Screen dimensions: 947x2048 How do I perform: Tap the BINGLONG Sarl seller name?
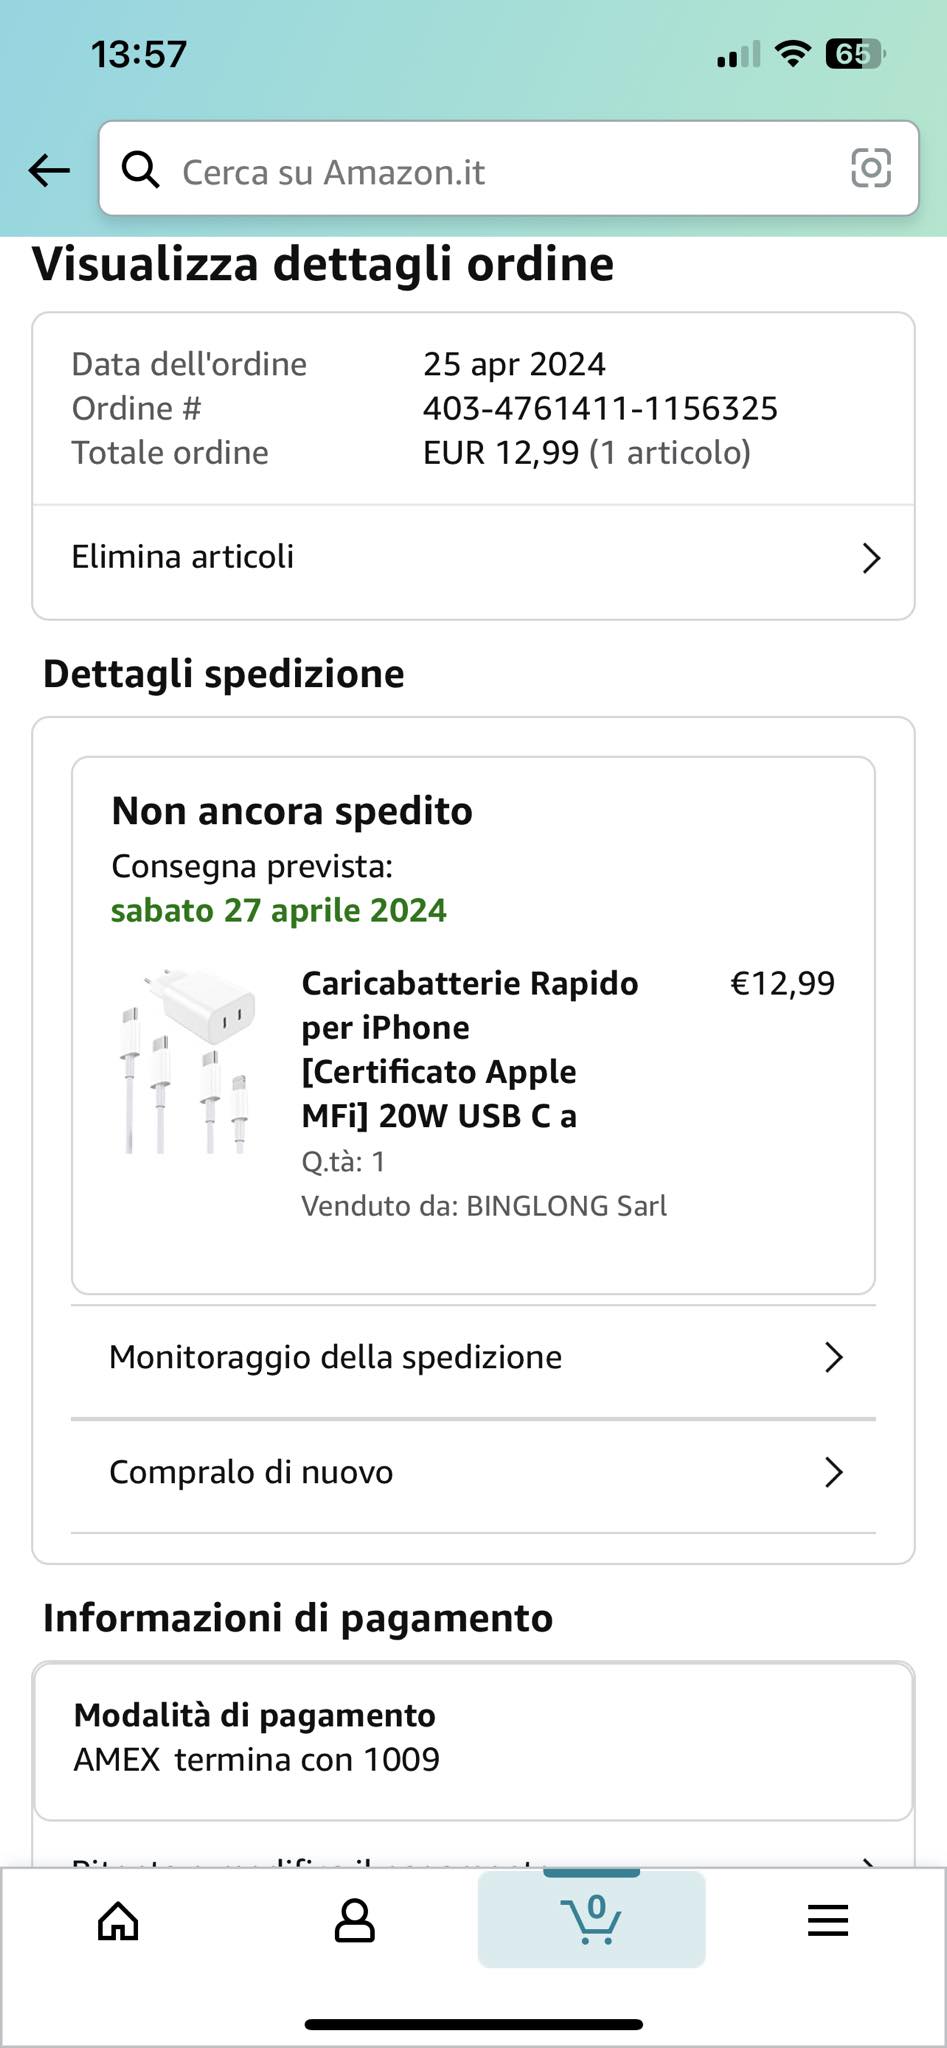[x=566, y=1206]
